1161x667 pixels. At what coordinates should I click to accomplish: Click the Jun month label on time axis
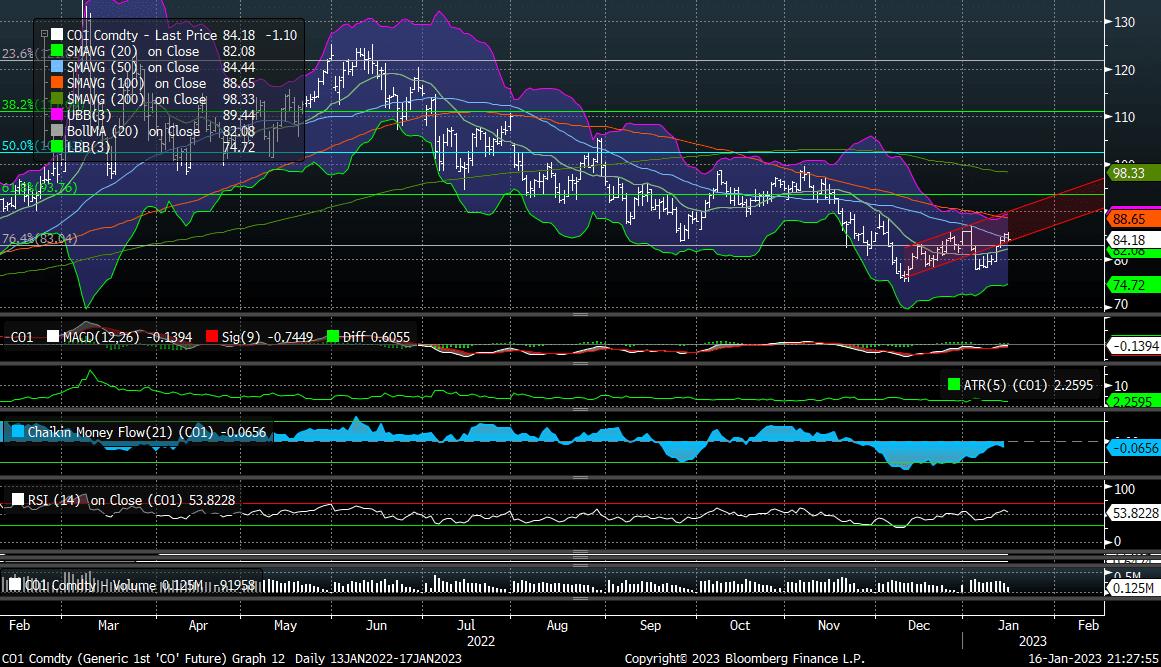pos(376,626)
